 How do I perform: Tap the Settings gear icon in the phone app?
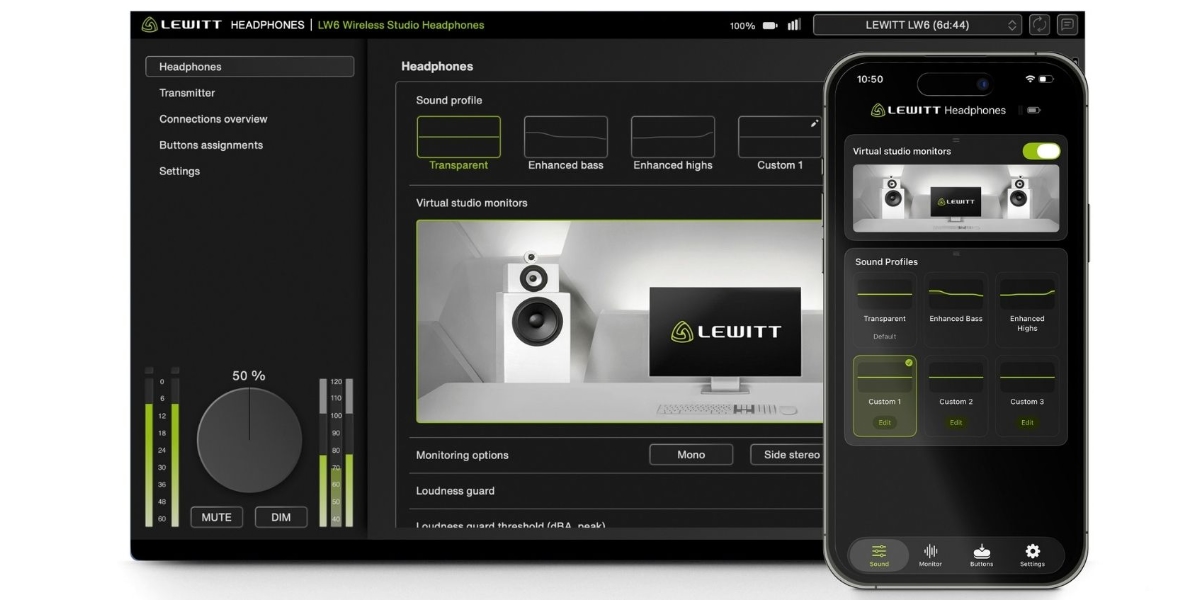1032,551
